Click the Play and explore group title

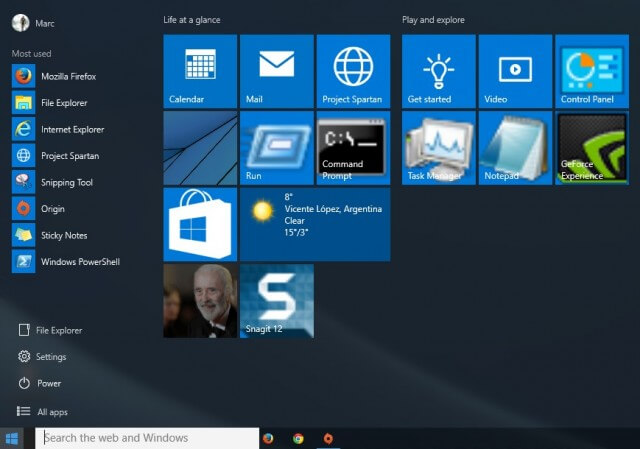[x=433, y=20]
